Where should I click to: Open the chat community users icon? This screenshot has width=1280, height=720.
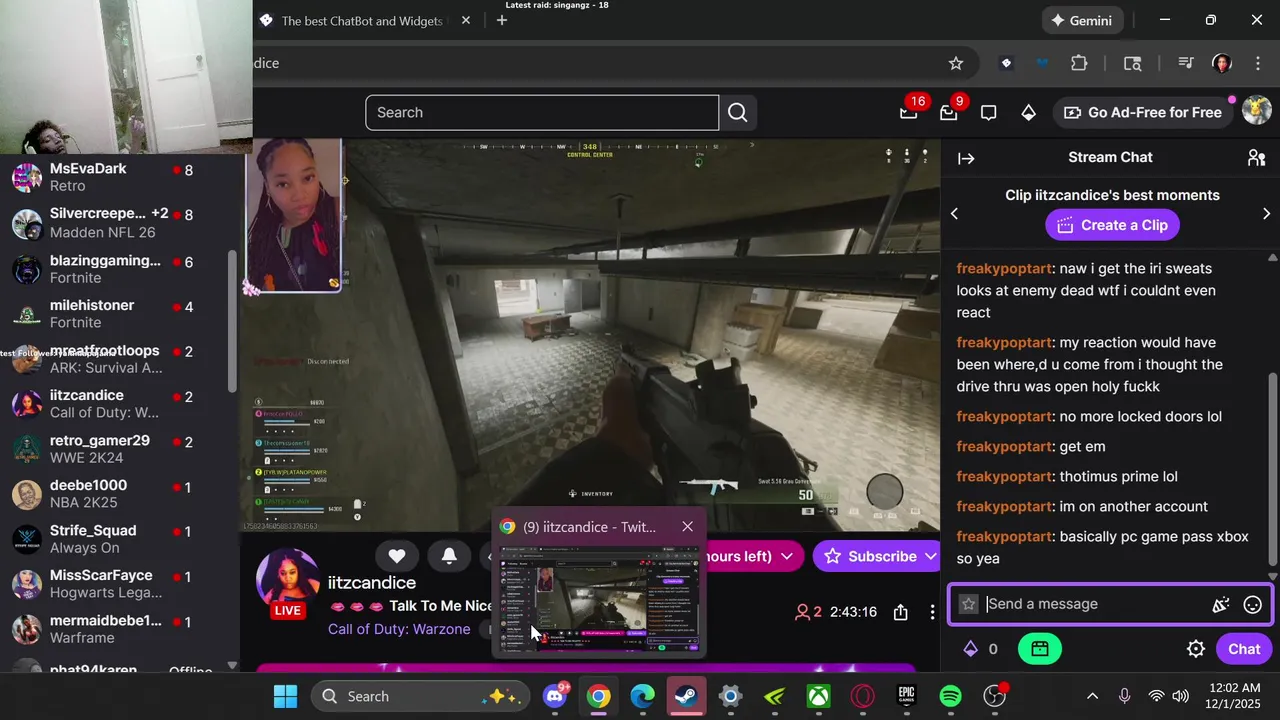click(x=1257, y=158)
